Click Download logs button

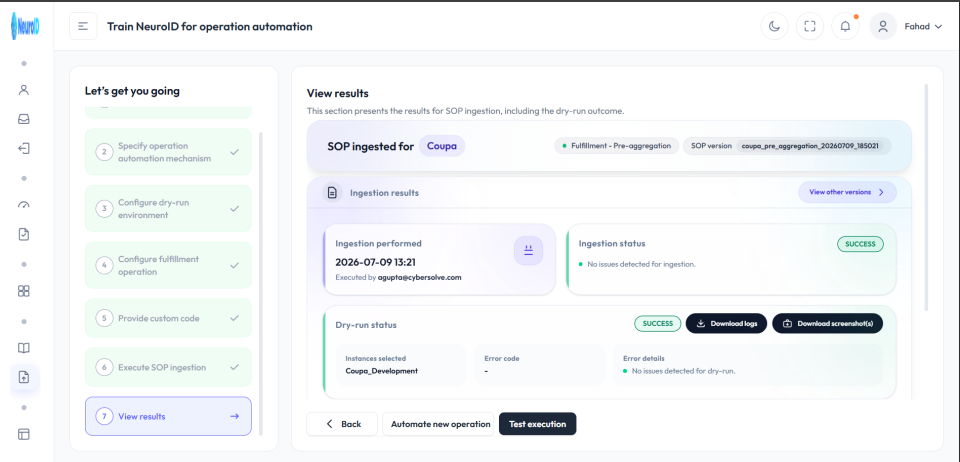pos(726,323)
